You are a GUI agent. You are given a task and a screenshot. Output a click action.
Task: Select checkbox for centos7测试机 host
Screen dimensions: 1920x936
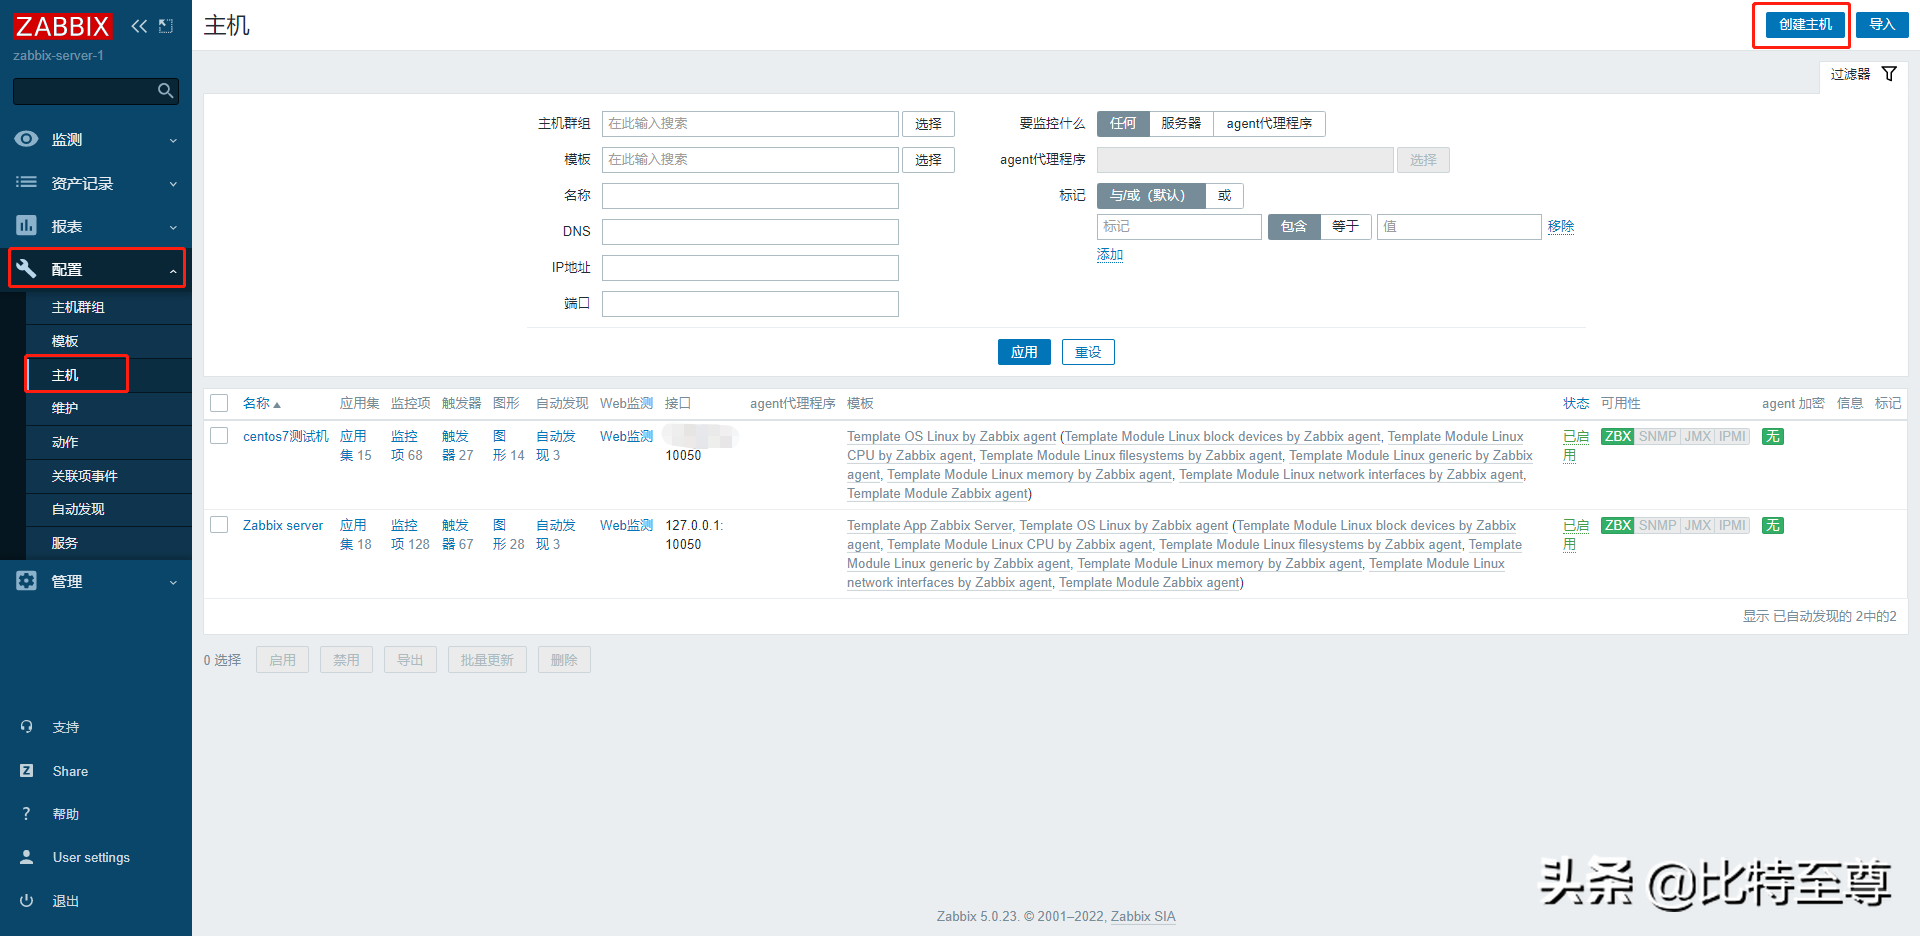(219, 436)
